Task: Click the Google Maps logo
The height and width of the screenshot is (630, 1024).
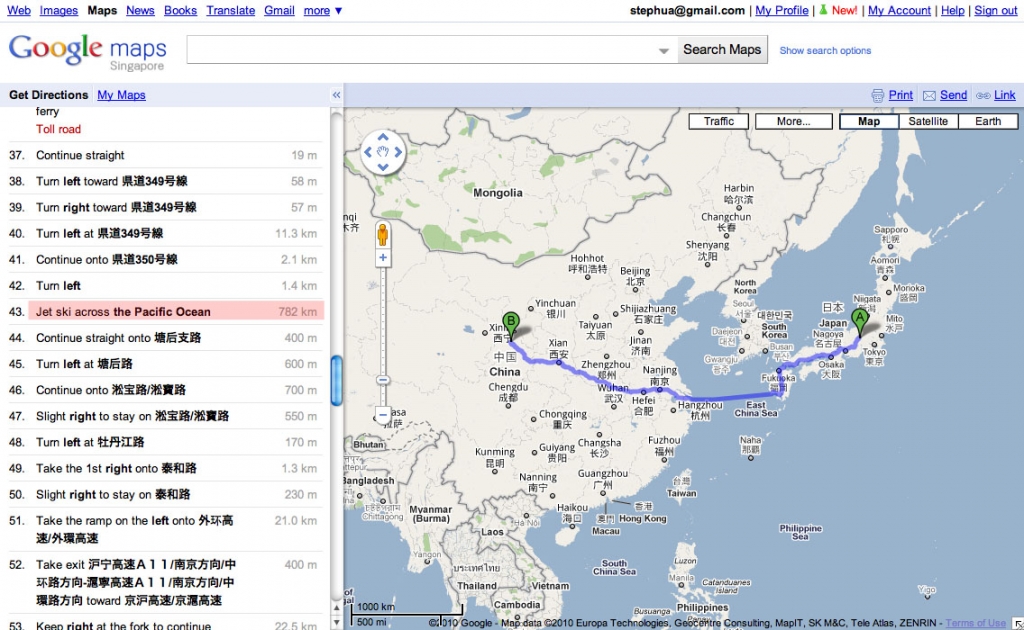Action: point(88,52)
